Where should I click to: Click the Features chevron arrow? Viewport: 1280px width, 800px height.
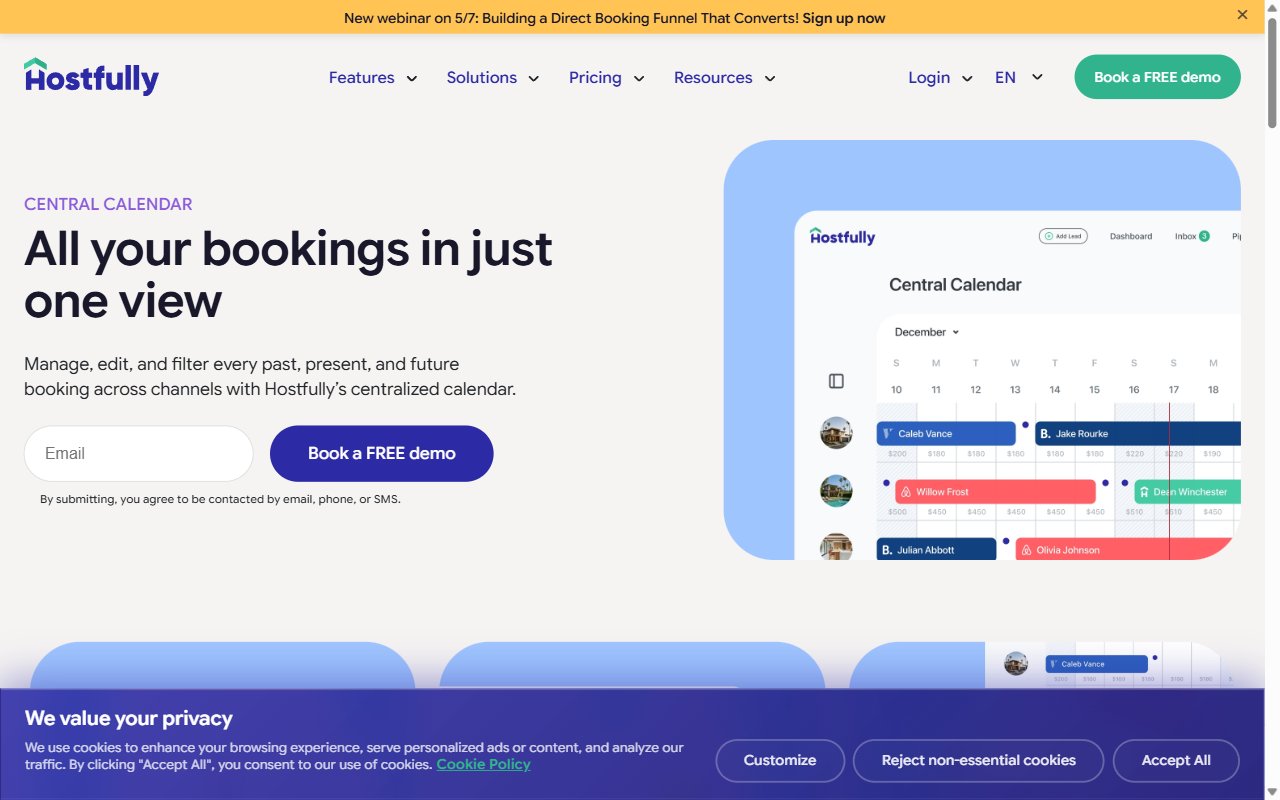coord(411,79)
